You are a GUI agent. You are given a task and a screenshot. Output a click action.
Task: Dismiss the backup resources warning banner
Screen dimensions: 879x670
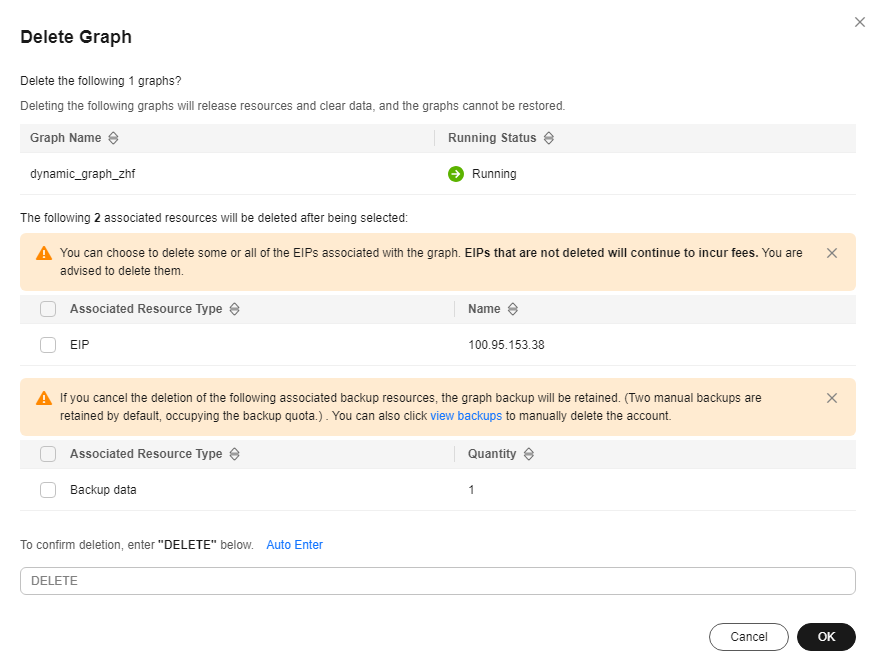832,398
